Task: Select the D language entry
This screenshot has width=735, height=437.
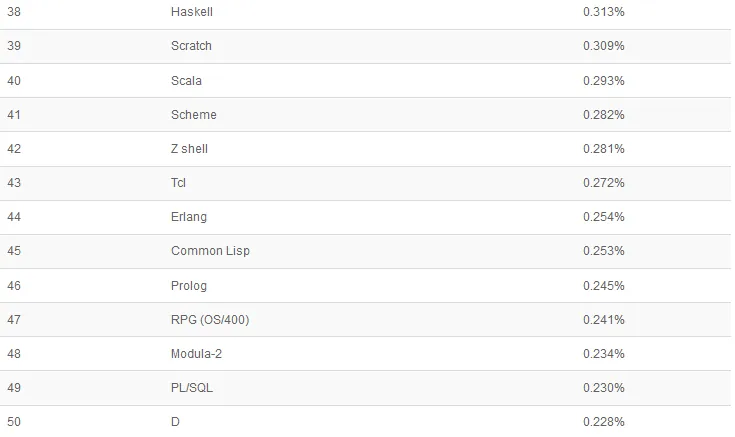Action: click(x=175, y=422)
